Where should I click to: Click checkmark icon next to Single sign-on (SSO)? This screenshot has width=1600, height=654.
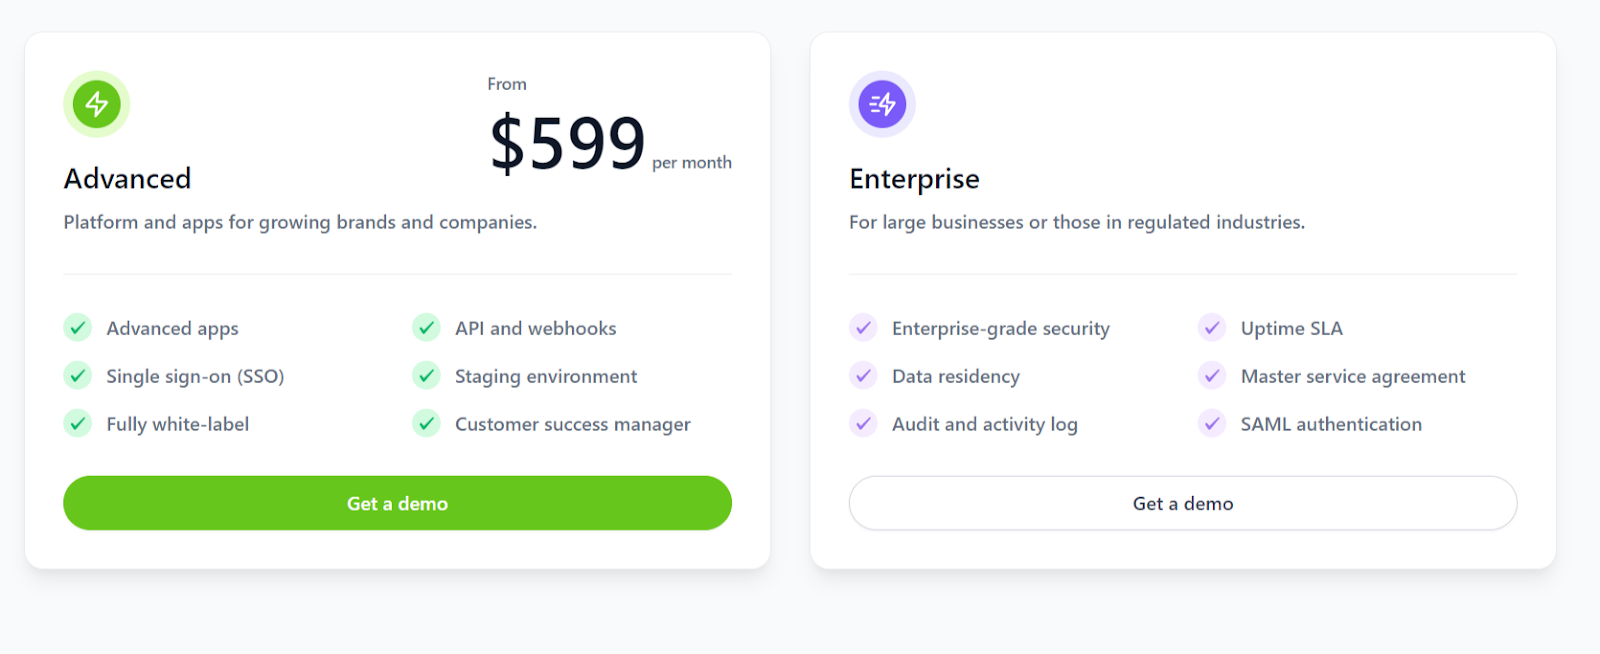pos(78,375)
